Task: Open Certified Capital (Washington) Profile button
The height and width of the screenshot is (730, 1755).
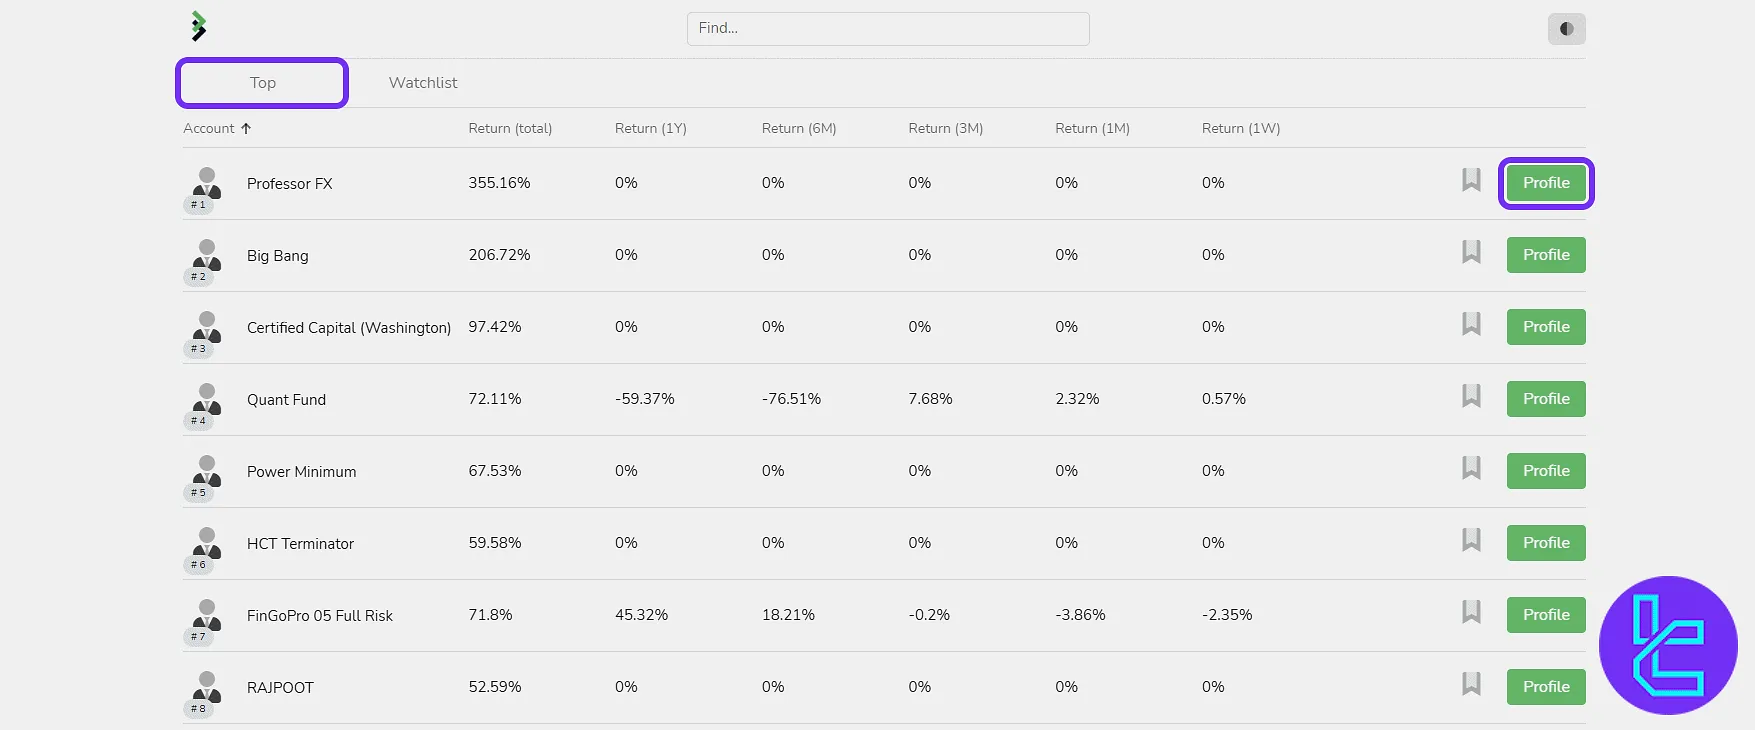Action: click(x=1546, y=327)
